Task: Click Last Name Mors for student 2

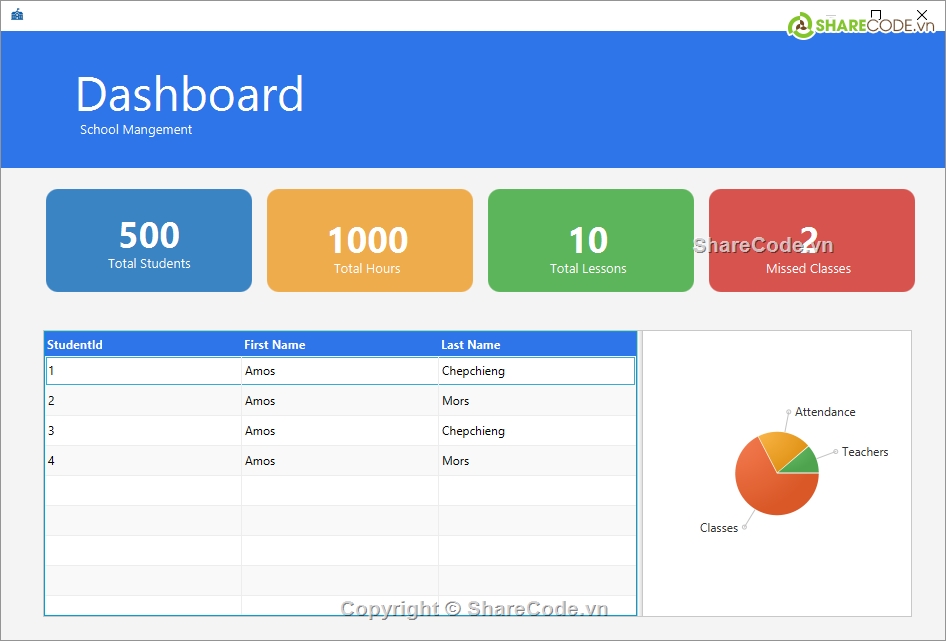Action: coord(456,401)
